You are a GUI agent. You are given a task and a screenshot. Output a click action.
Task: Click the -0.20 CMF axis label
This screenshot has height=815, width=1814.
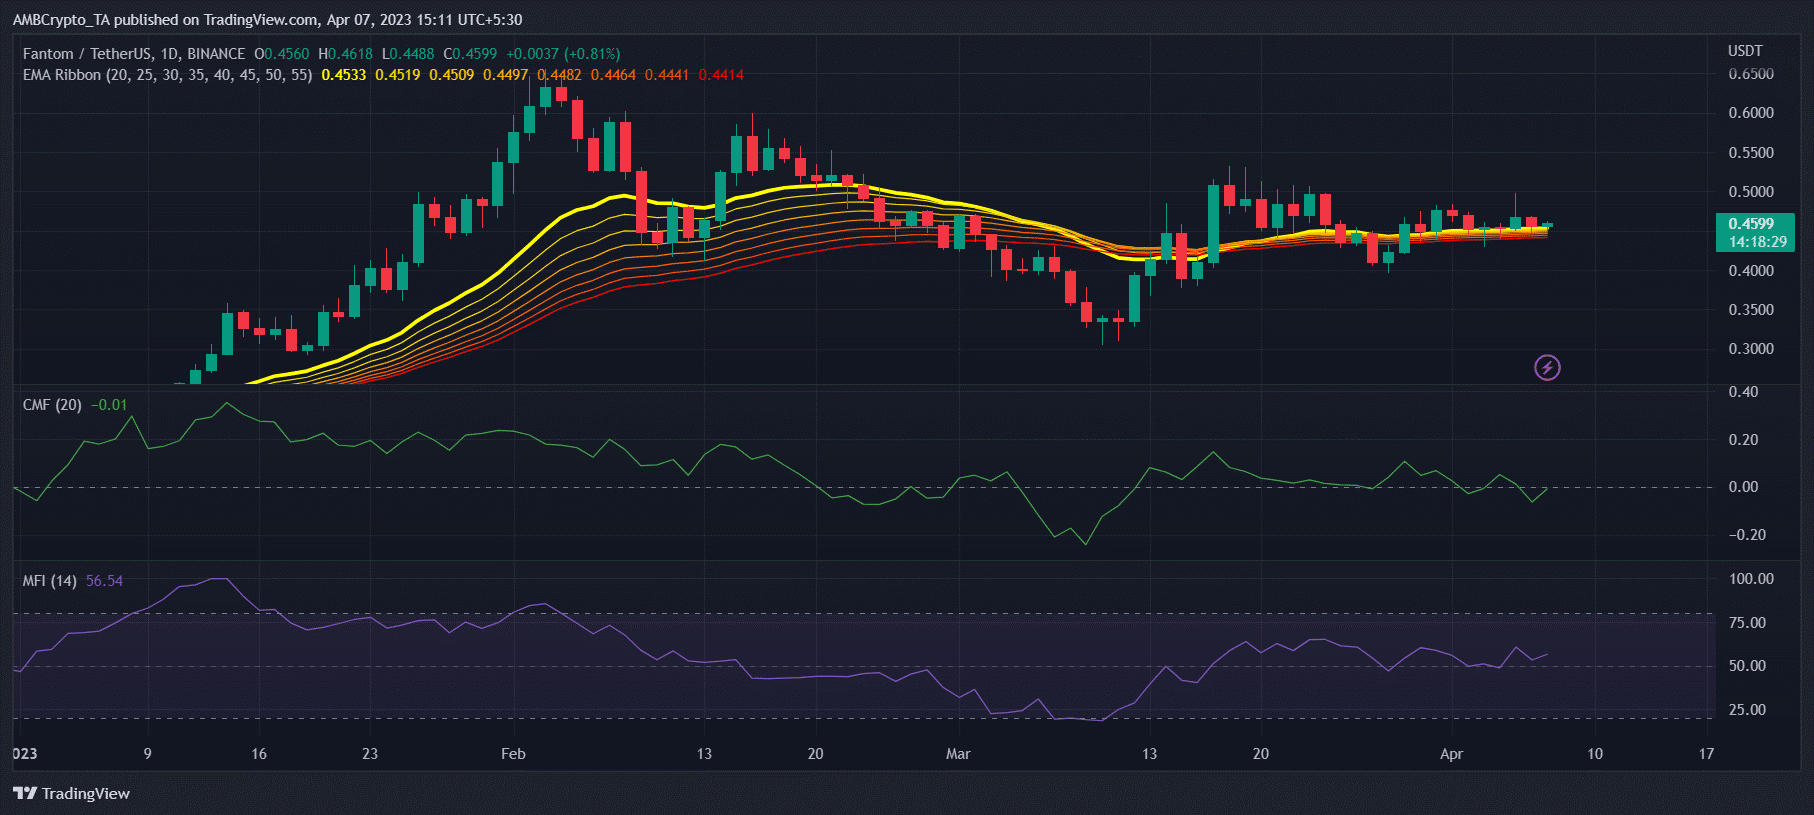[x=1747, y=535]
